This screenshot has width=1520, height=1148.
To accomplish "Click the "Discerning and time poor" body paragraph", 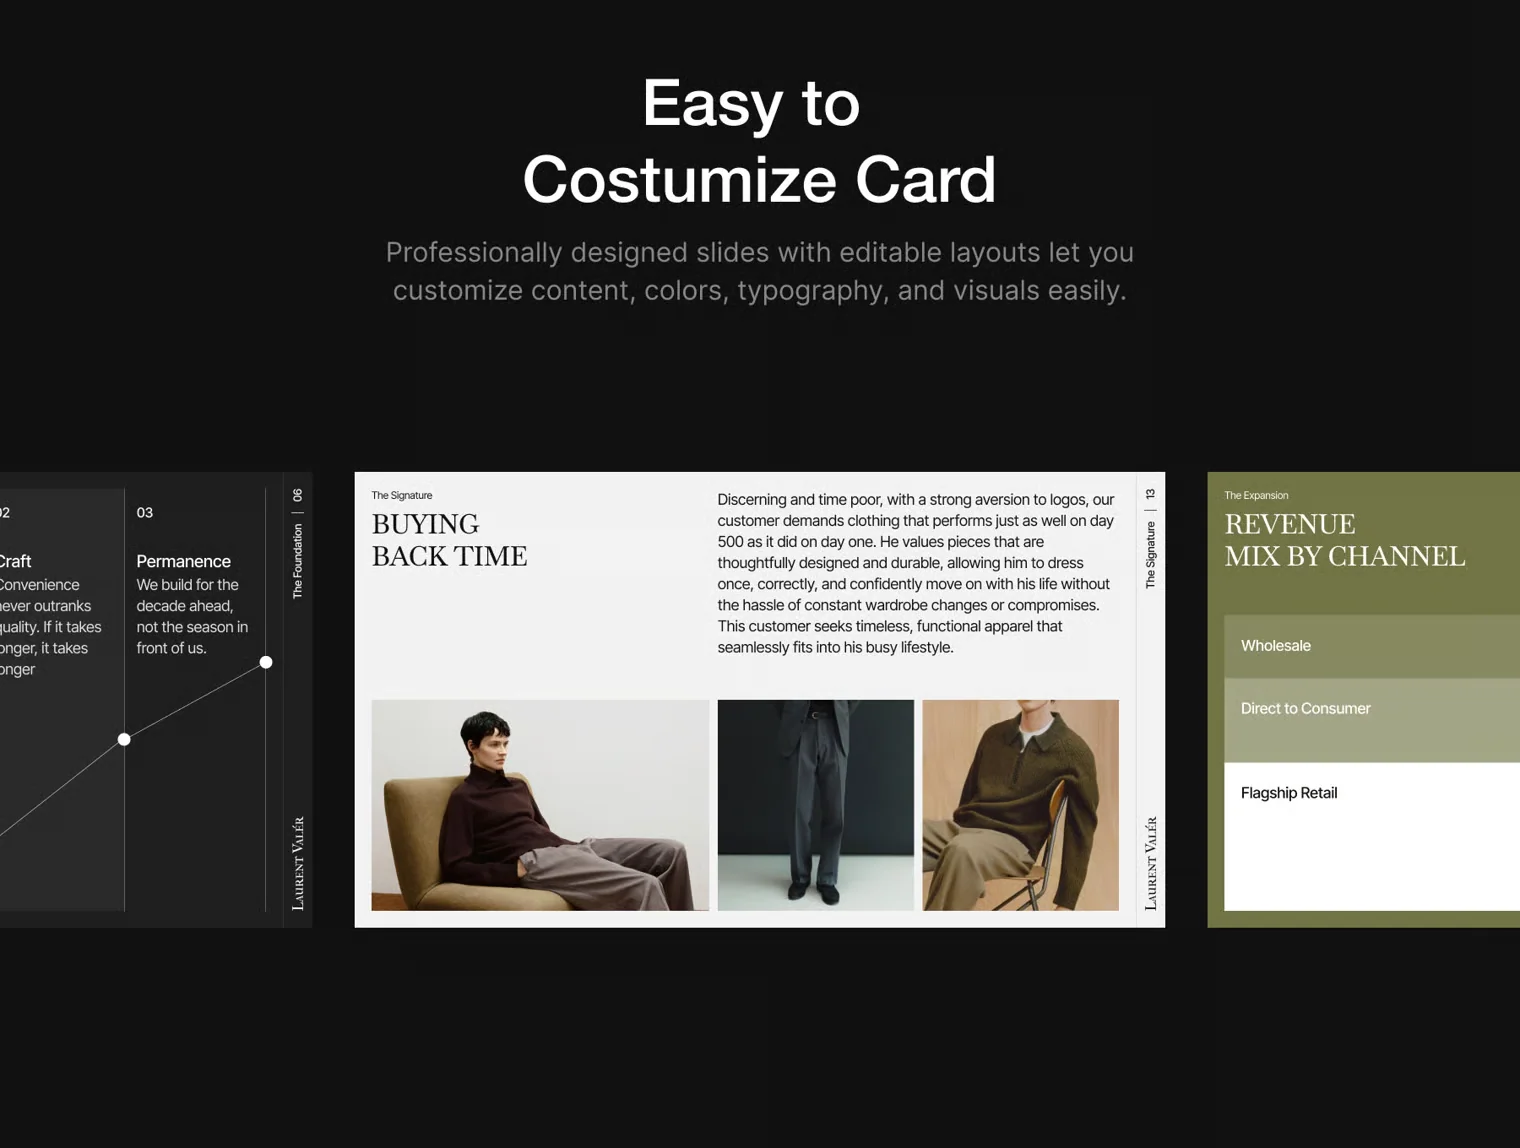I will click(x=916, y=573).
